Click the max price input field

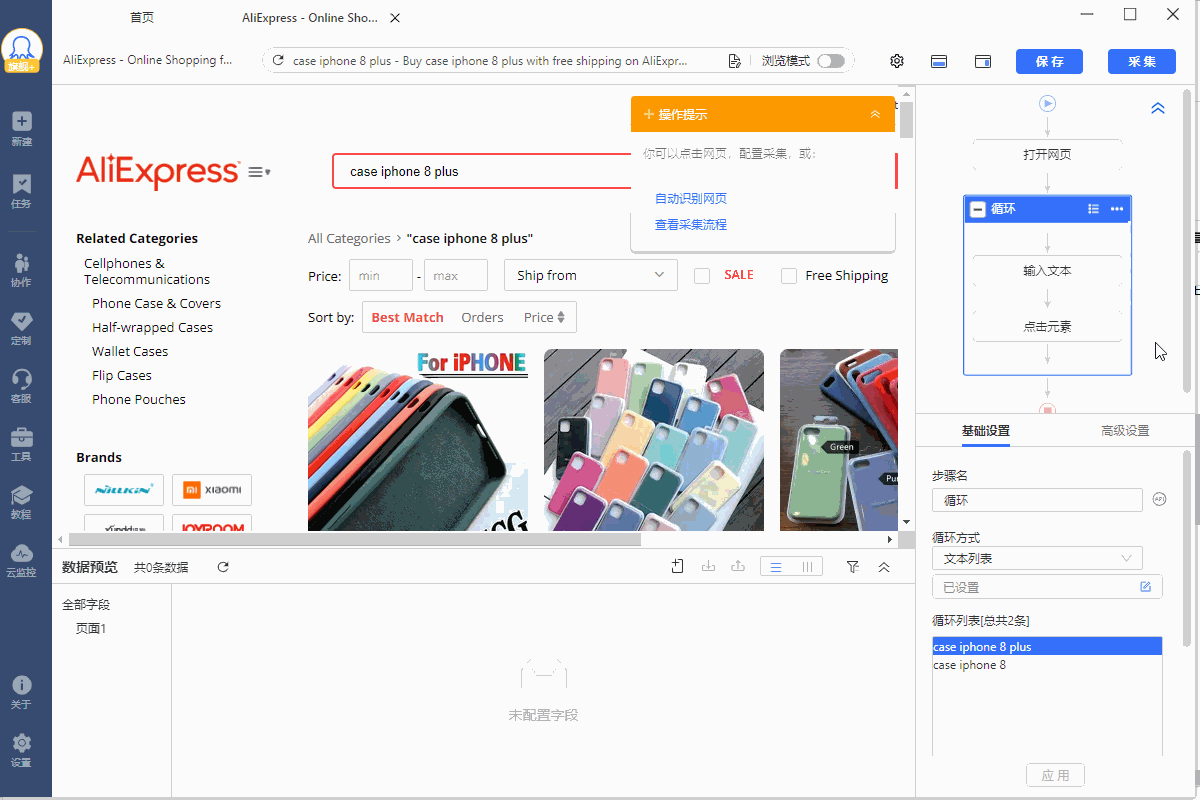pos(456,275)
